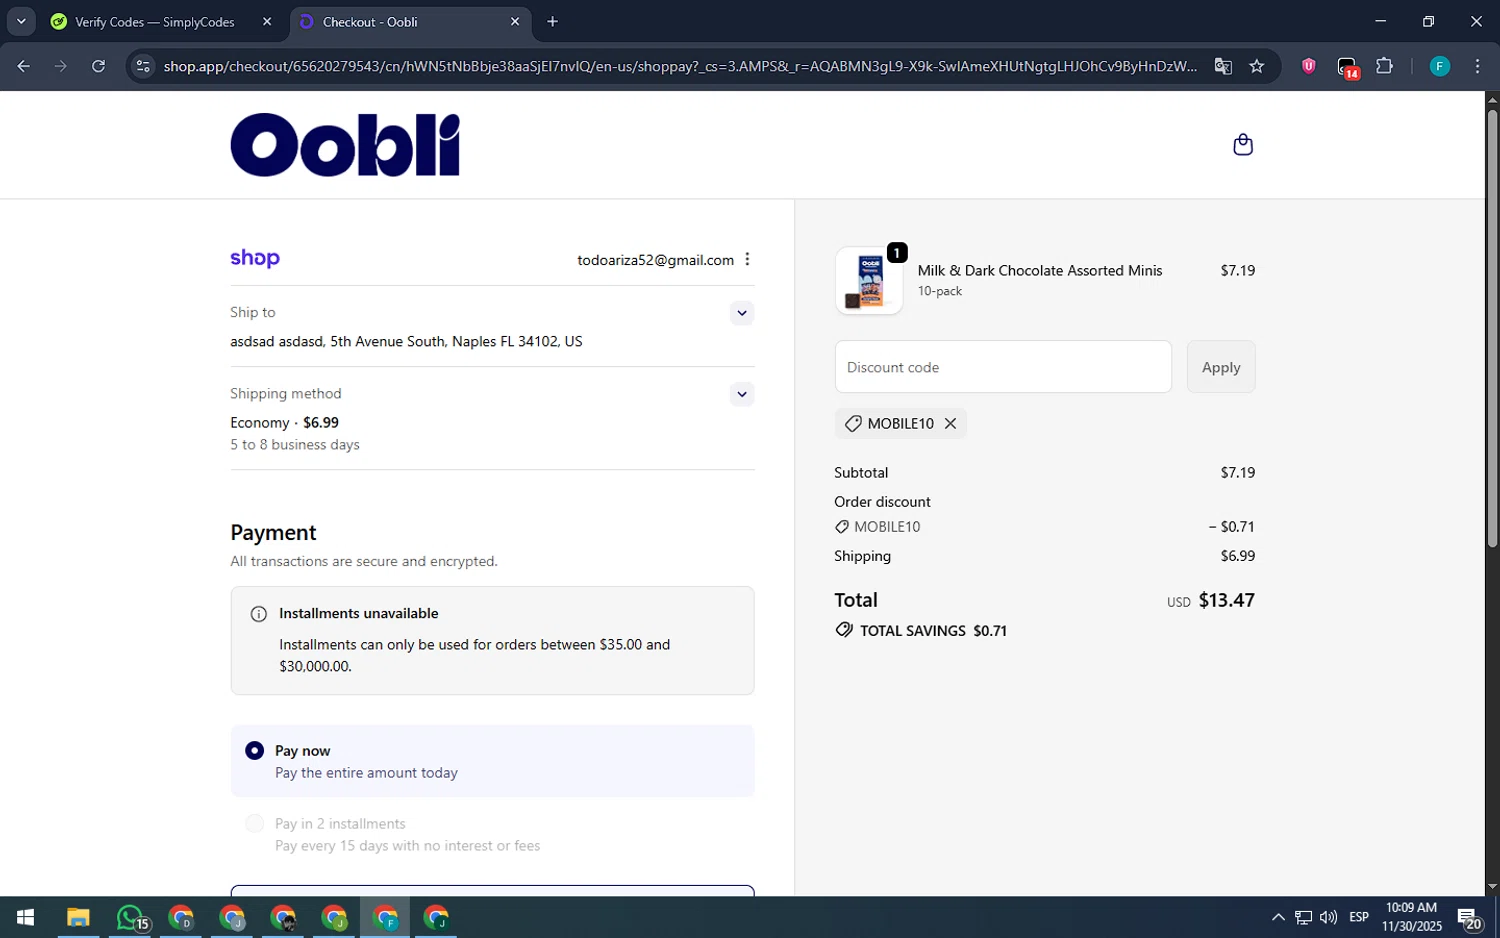Open the Extensions puzzle menu
This screenshot has height=938, width=1500.
[1384, 66]
